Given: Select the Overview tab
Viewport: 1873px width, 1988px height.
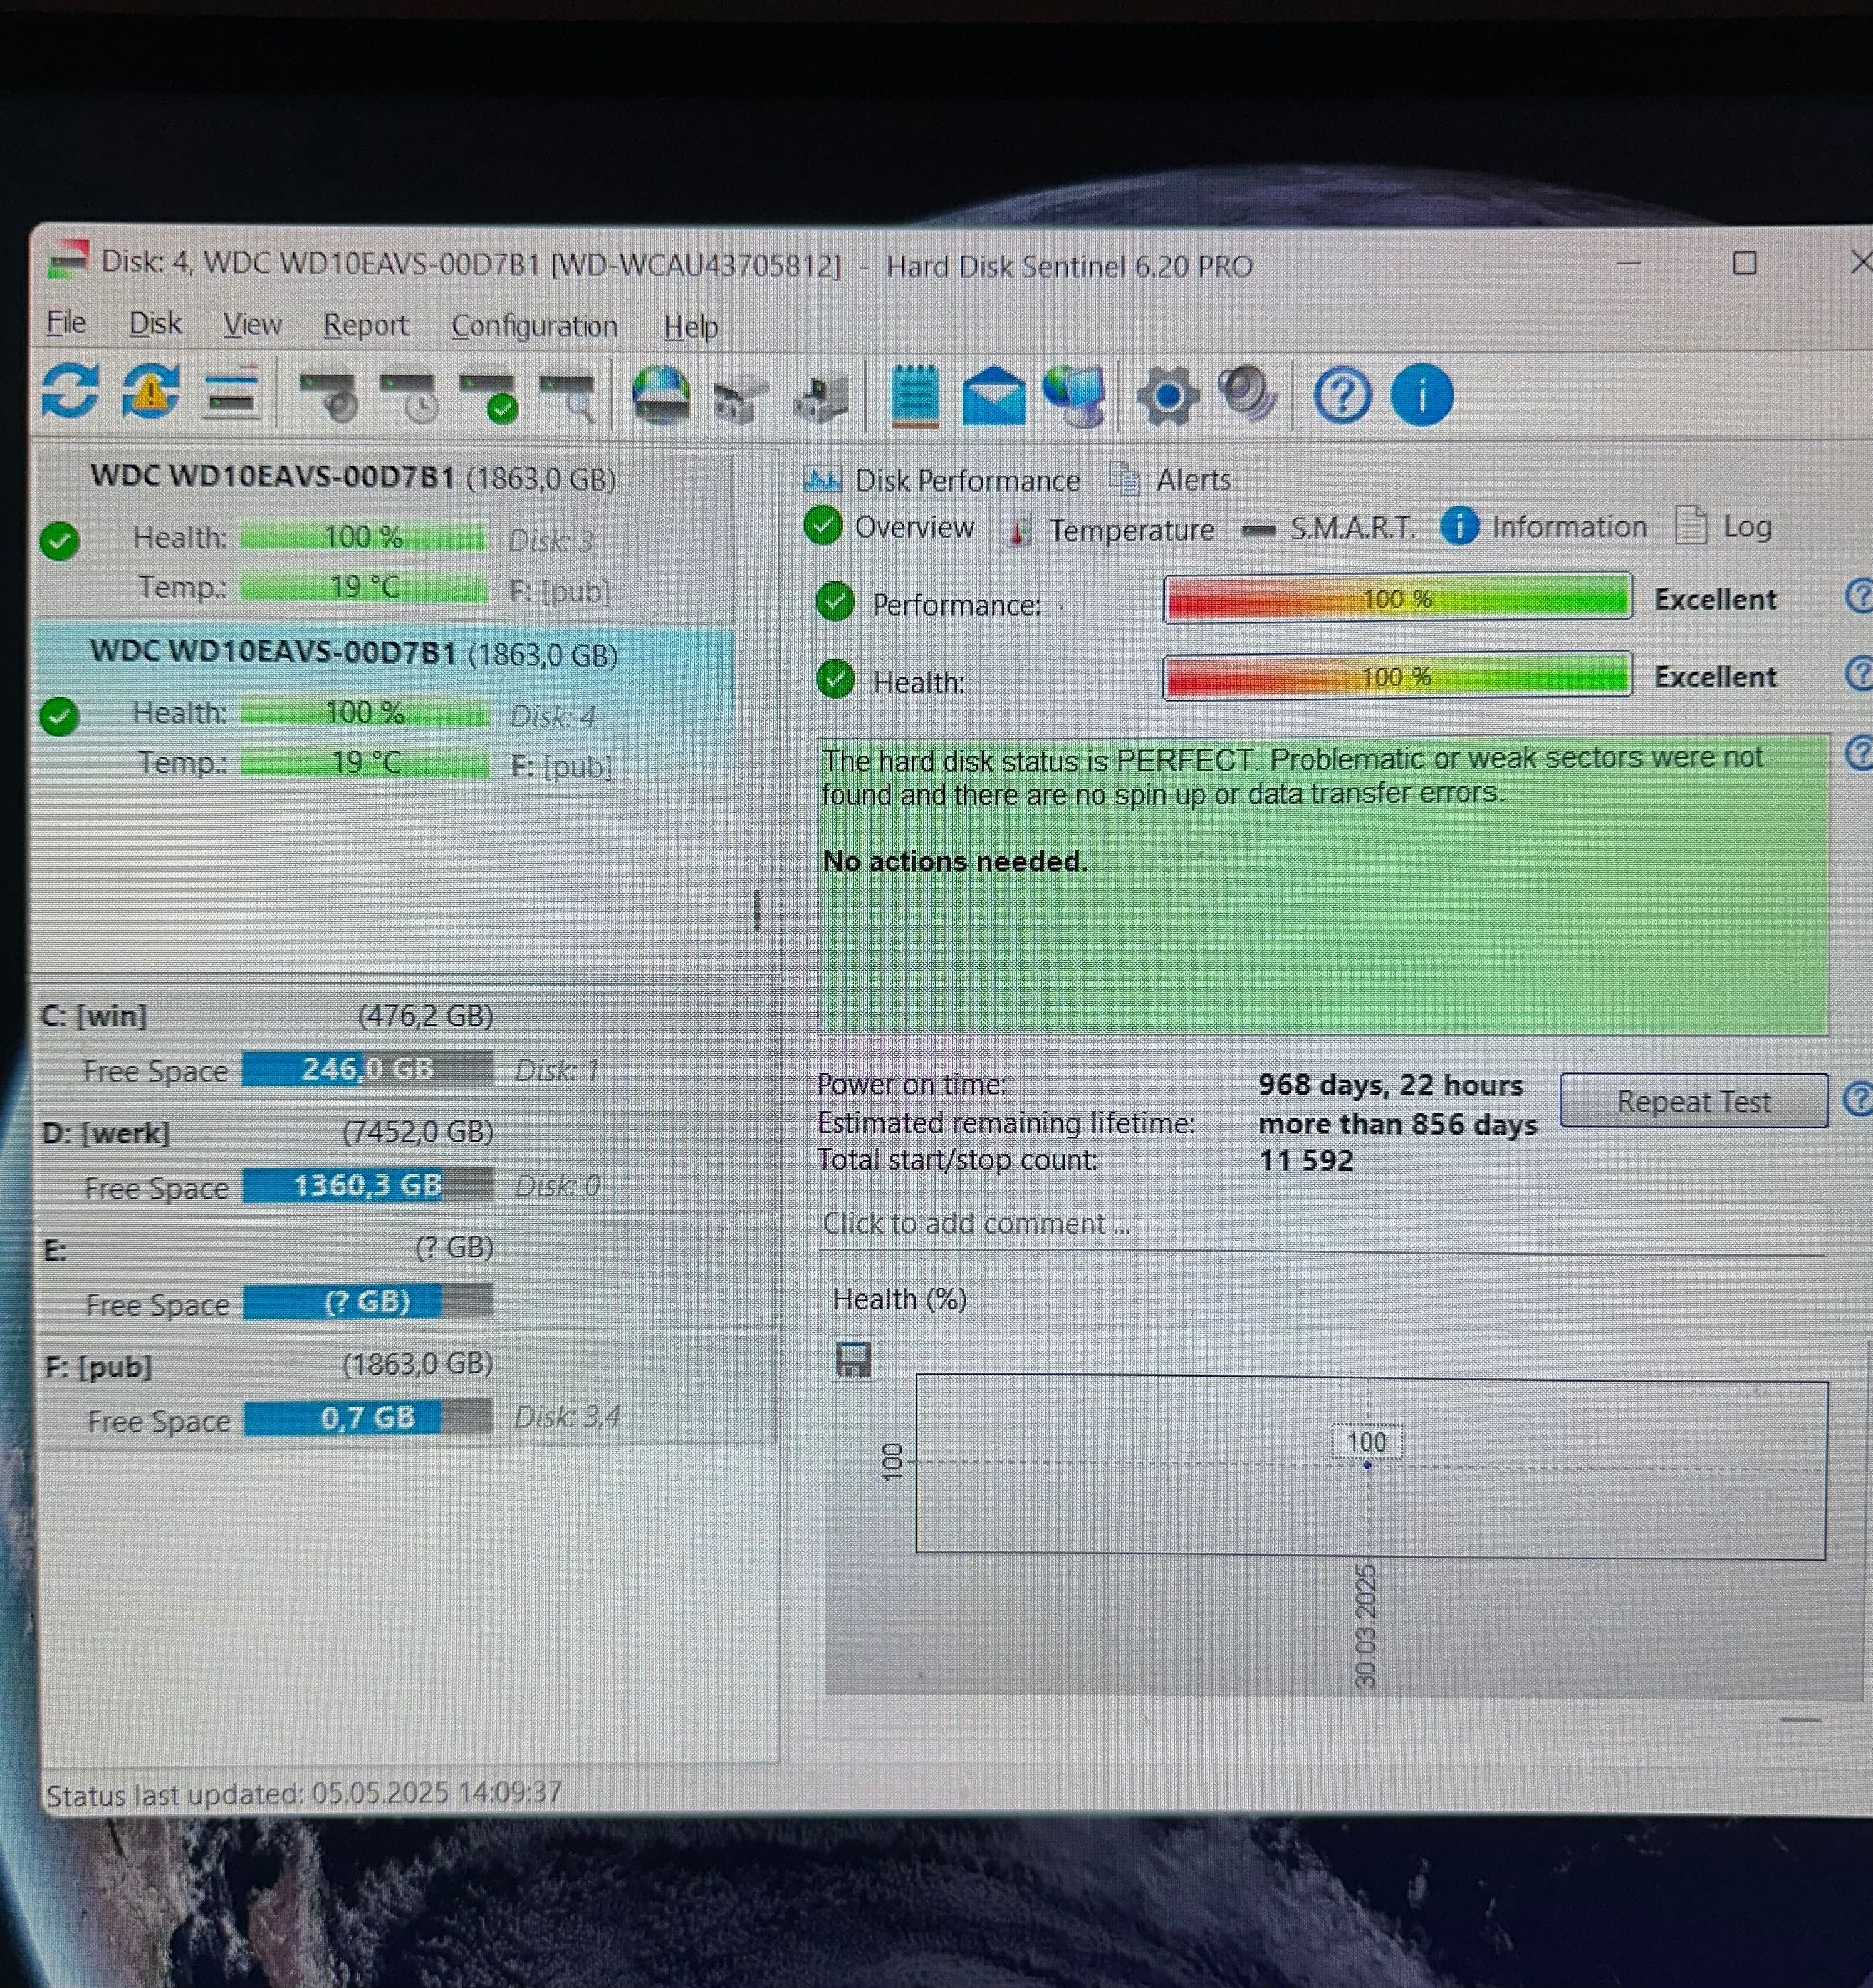Looking at the screenshot, I should (x=889, y=527).
